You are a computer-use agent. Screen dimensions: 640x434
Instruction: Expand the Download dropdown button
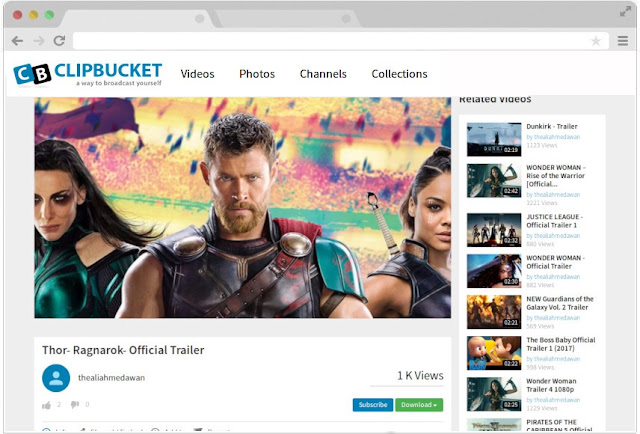click(x=419, y=405)
